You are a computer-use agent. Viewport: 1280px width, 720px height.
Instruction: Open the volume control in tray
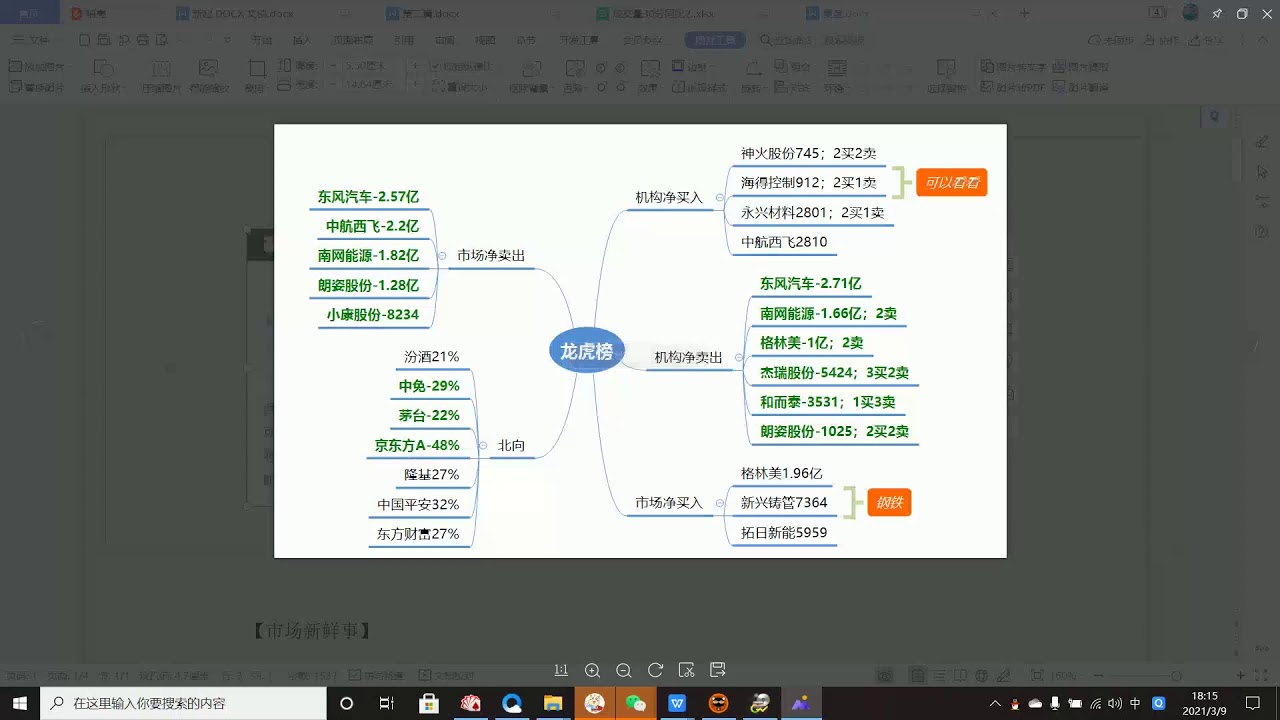pyautogui.click(x=1115, y=703)
